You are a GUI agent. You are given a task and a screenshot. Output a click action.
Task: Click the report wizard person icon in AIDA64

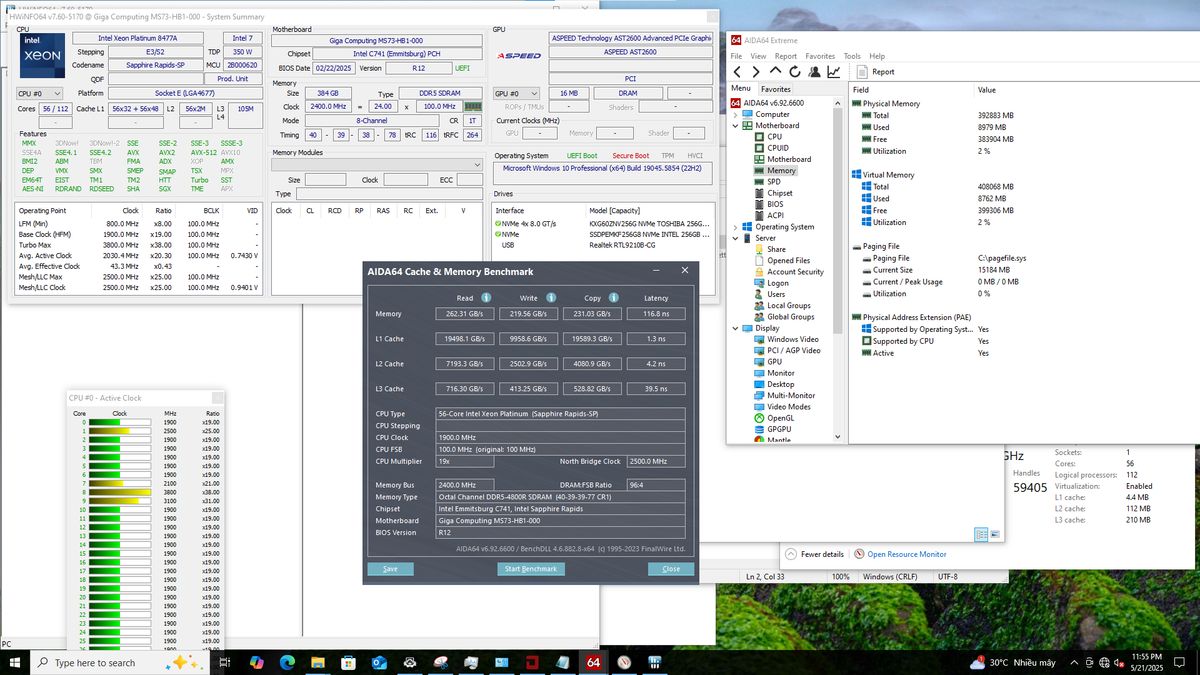tap(815, 71)
